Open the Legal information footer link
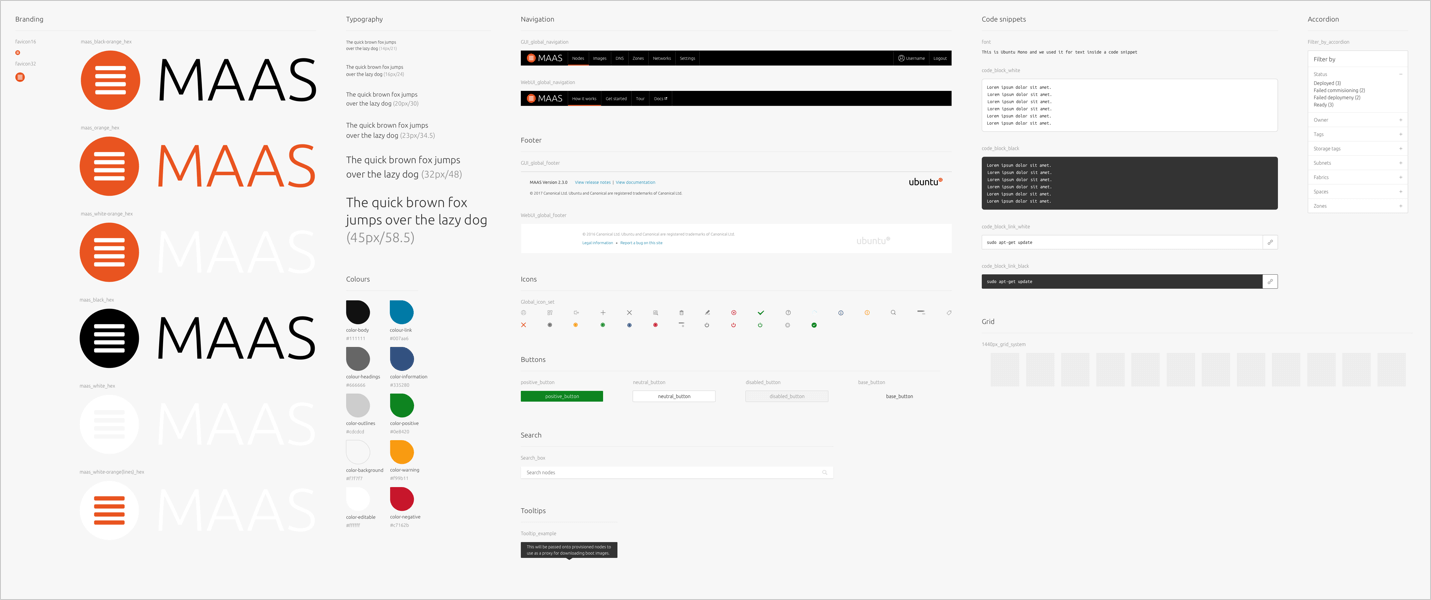The image size is (1431, 600). tap(597, 242)
